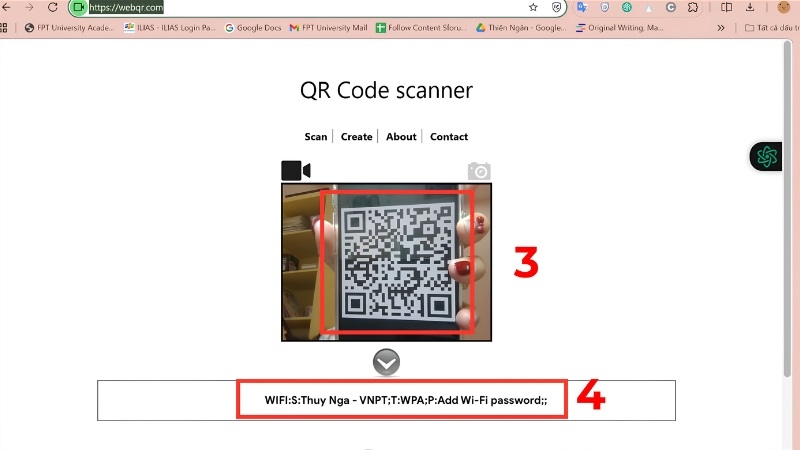The height and width of the screenshot is (450, 800).
Task: Open the Downloads arrow icon
Action: pos(749,7)
